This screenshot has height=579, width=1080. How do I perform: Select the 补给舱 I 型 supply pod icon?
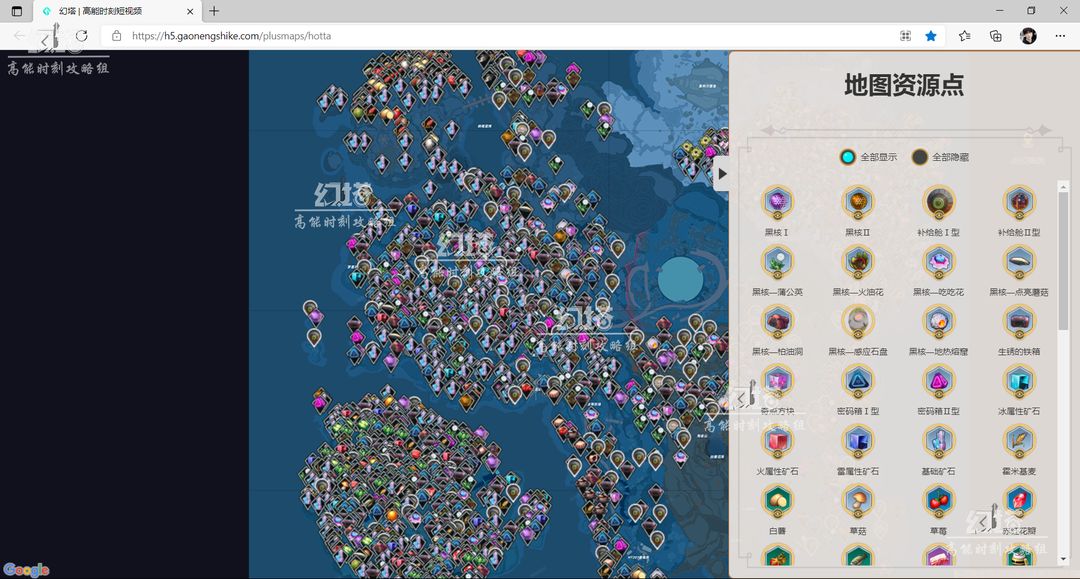click(938, 202)
